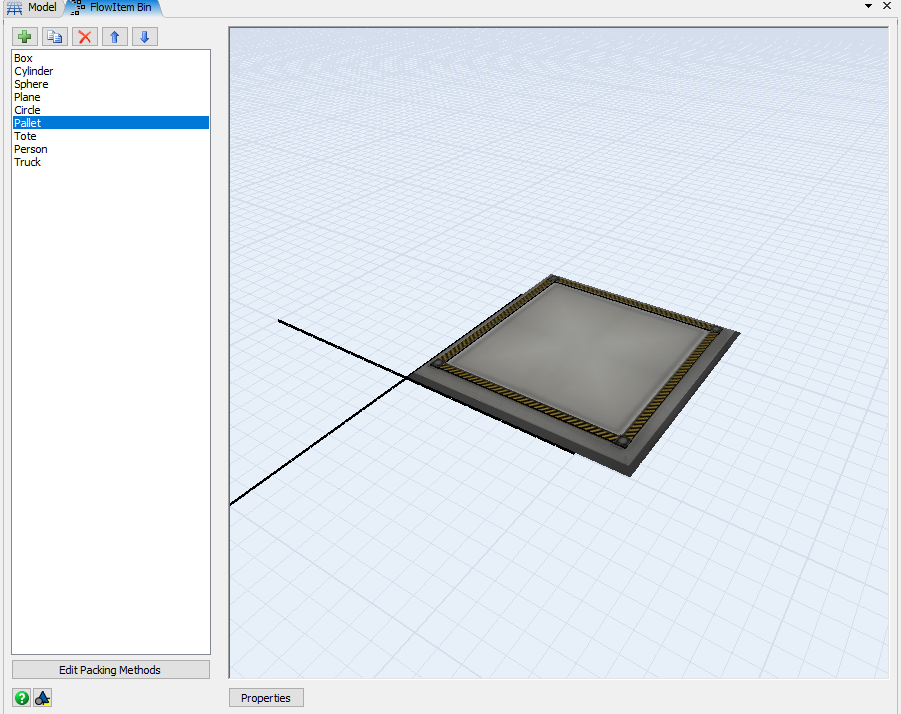Choose Person in the flowitem list

click(30, 149)
